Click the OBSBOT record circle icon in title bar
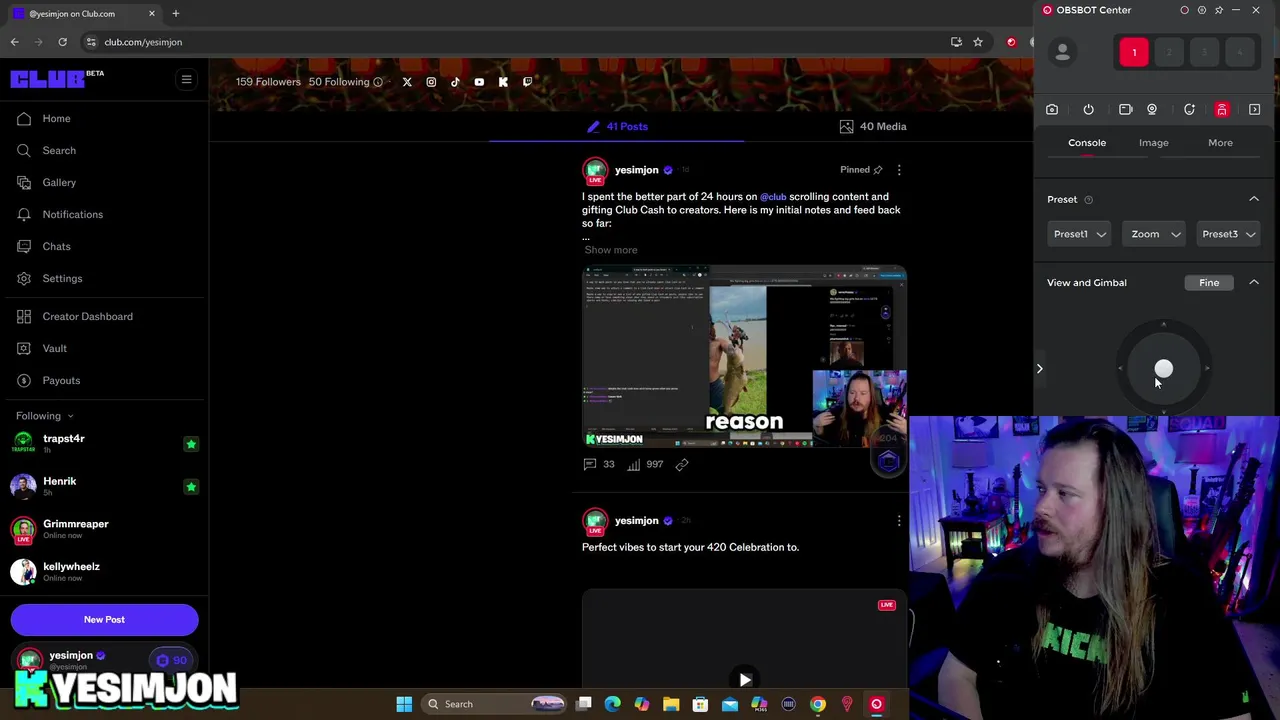The height and width of the screenshot is (720, 1280). [x=1185, y=10]
